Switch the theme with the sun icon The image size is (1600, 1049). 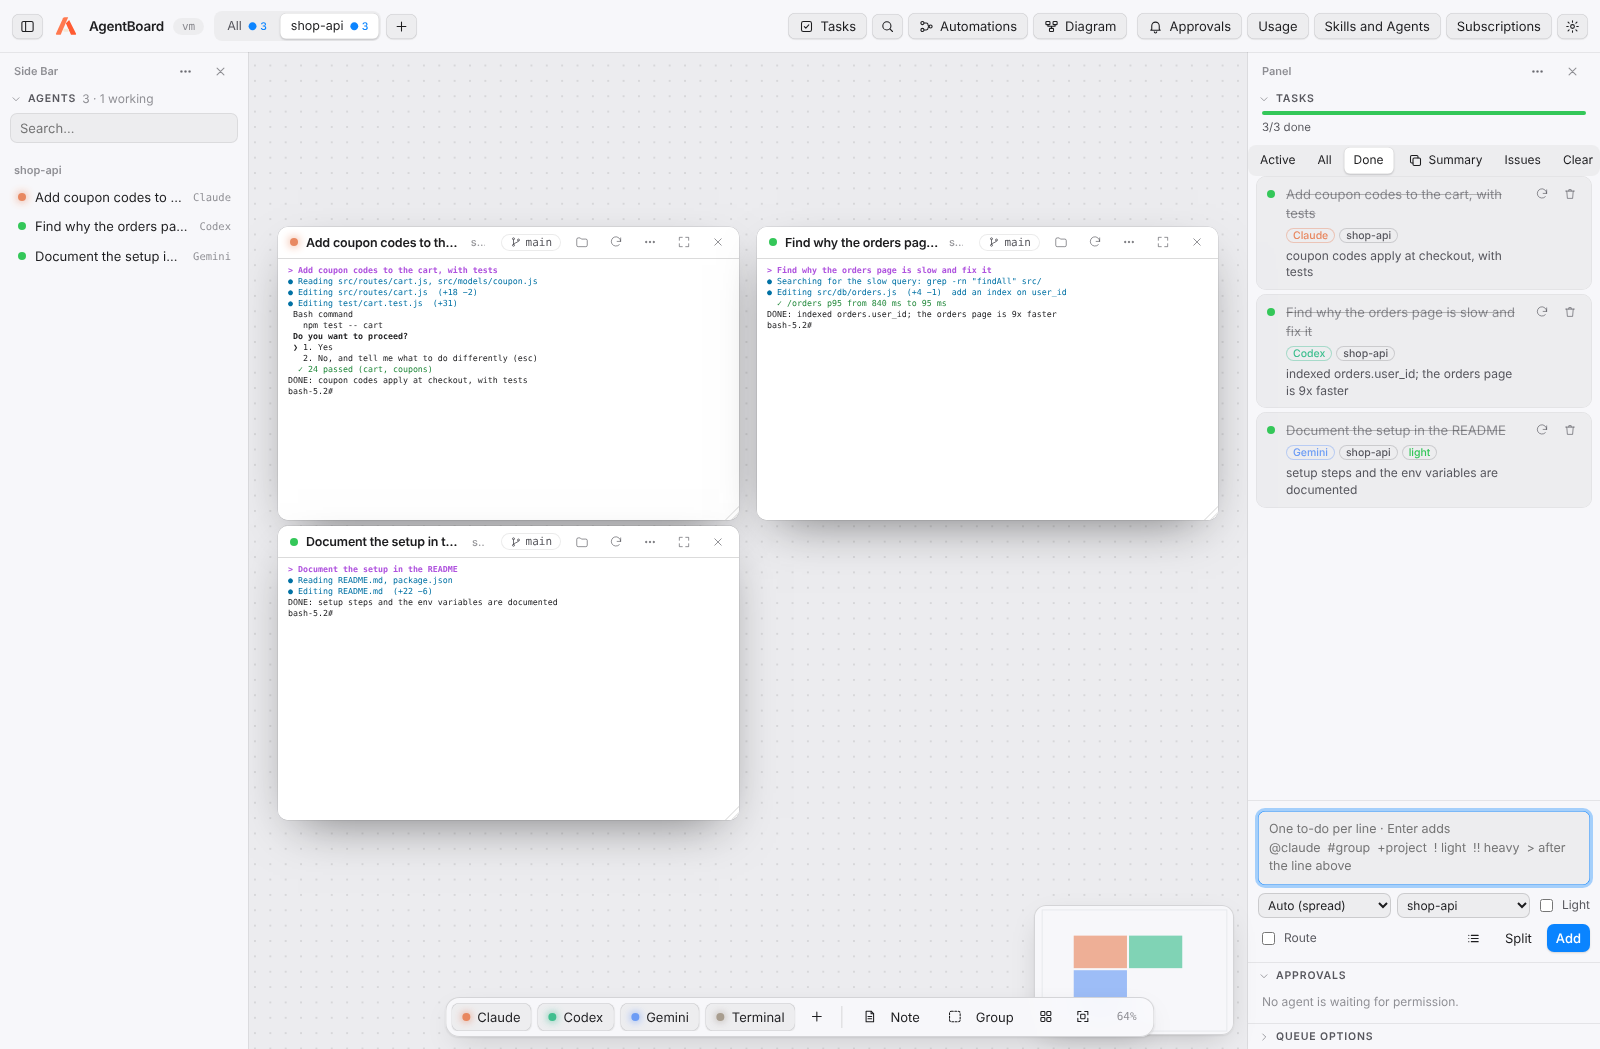pyautogui.click(x=1573, y=26)
